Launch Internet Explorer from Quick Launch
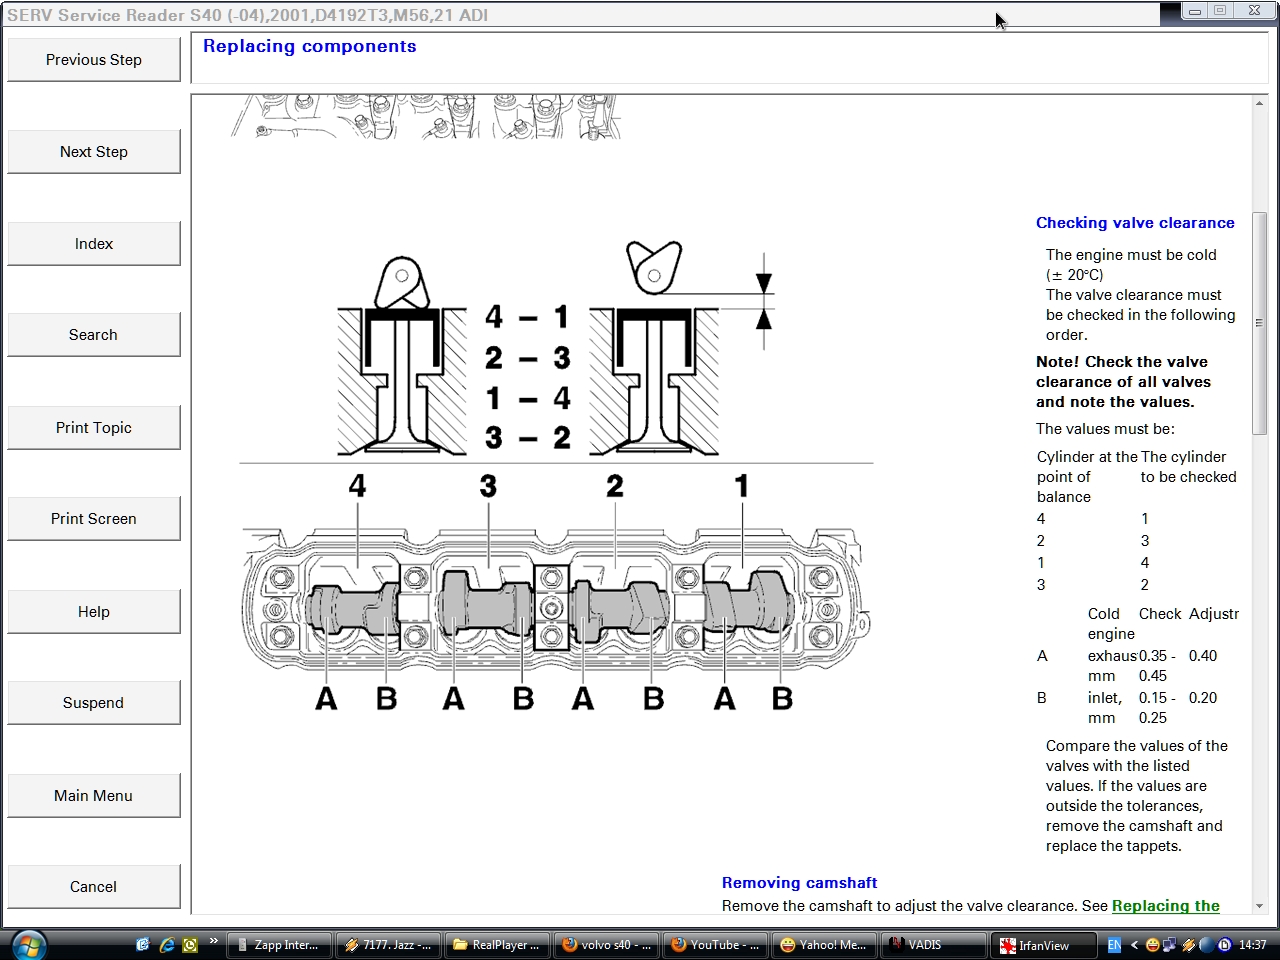 [166, 944]
